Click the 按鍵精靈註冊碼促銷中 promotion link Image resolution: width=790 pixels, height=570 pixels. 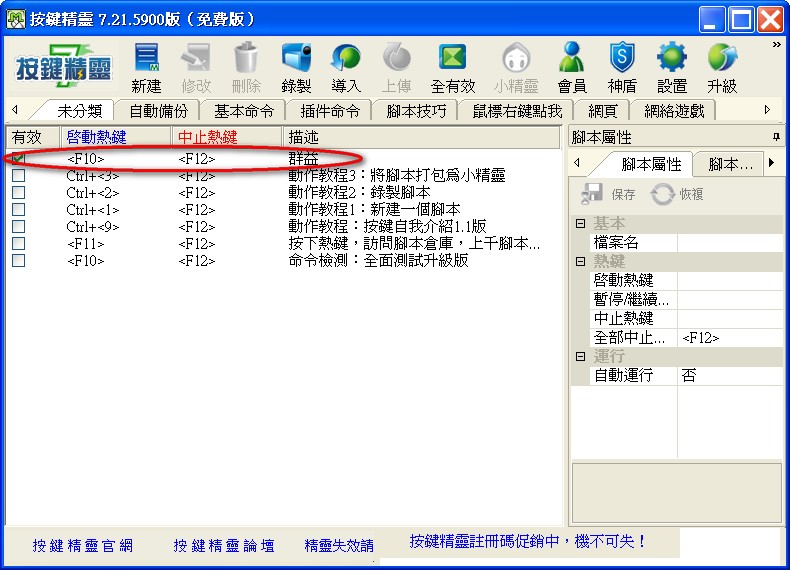pos(527,541)
